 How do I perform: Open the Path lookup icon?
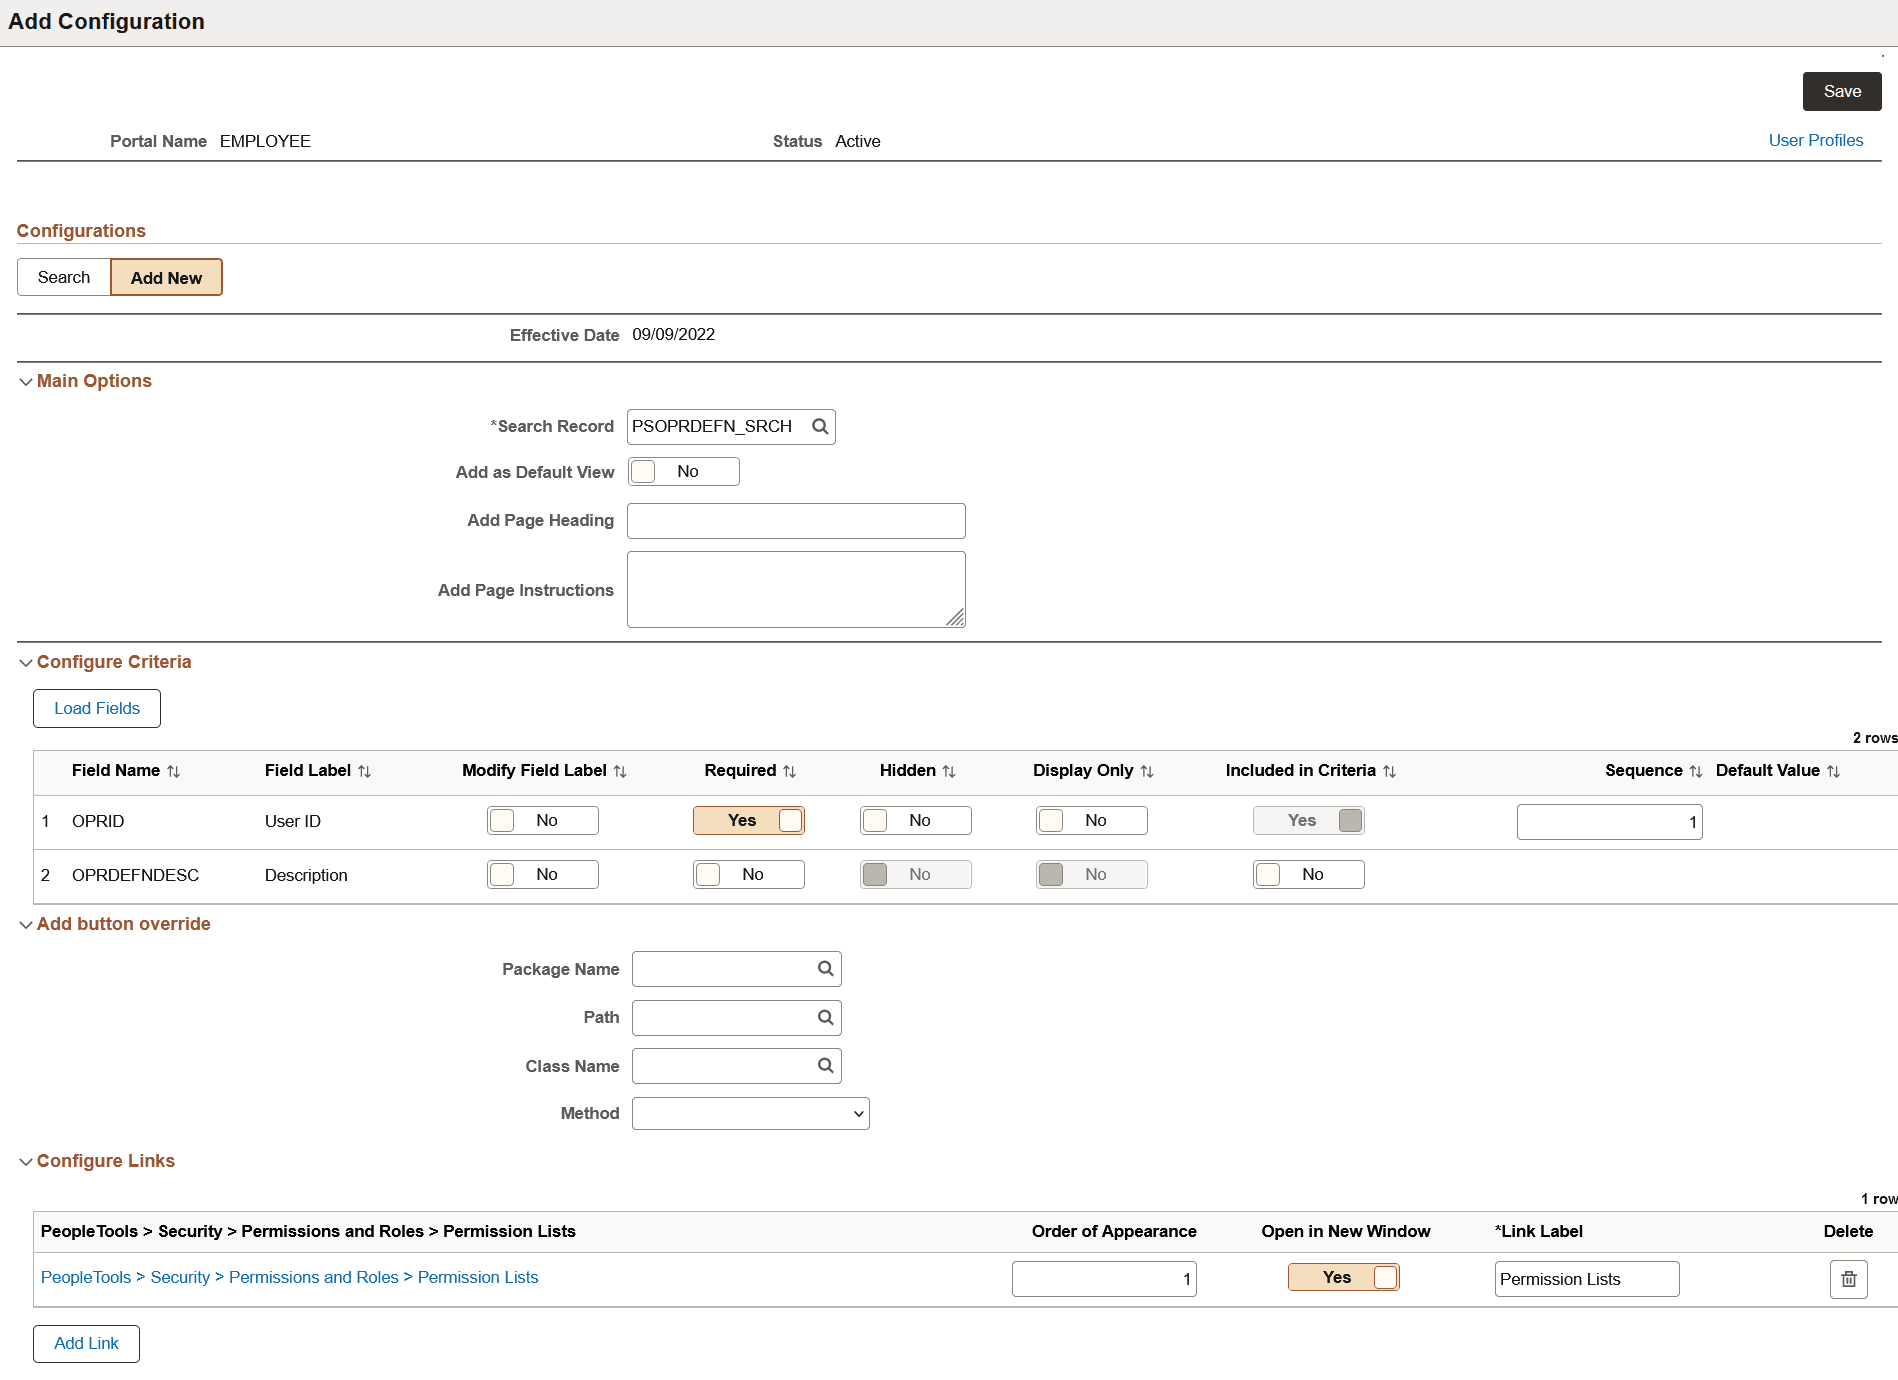(824, 1017)
